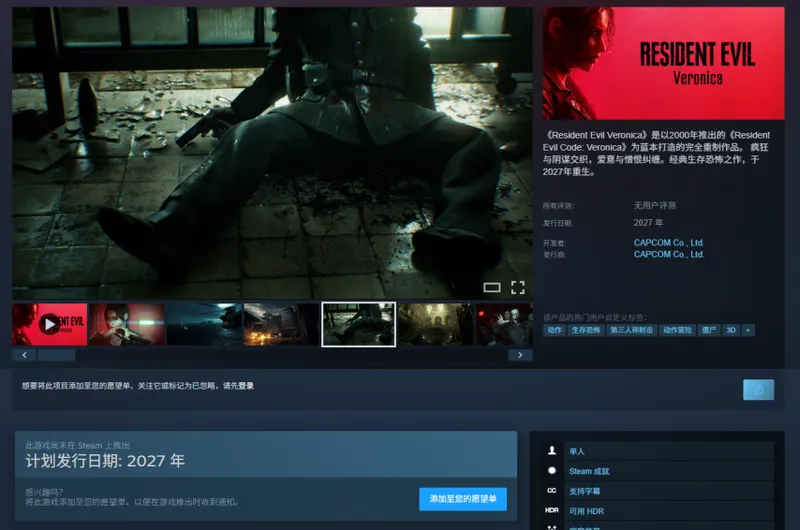The height and width of the screenshot is (530, 800).
Task: Select the dim mansion hall thumbnail
Action: click(436, 324)
